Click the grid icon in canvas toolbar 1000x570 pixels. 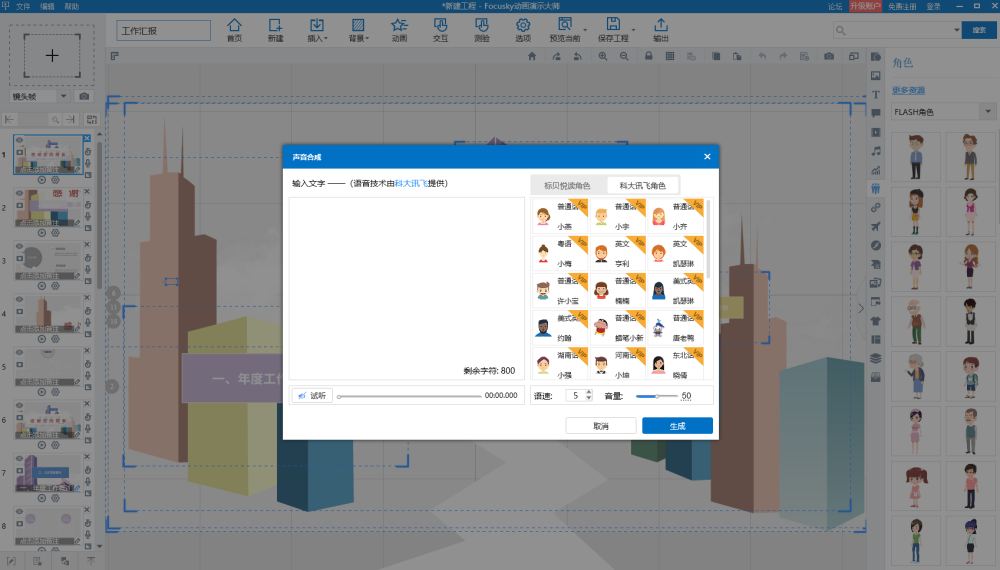(x=670, y=56)
